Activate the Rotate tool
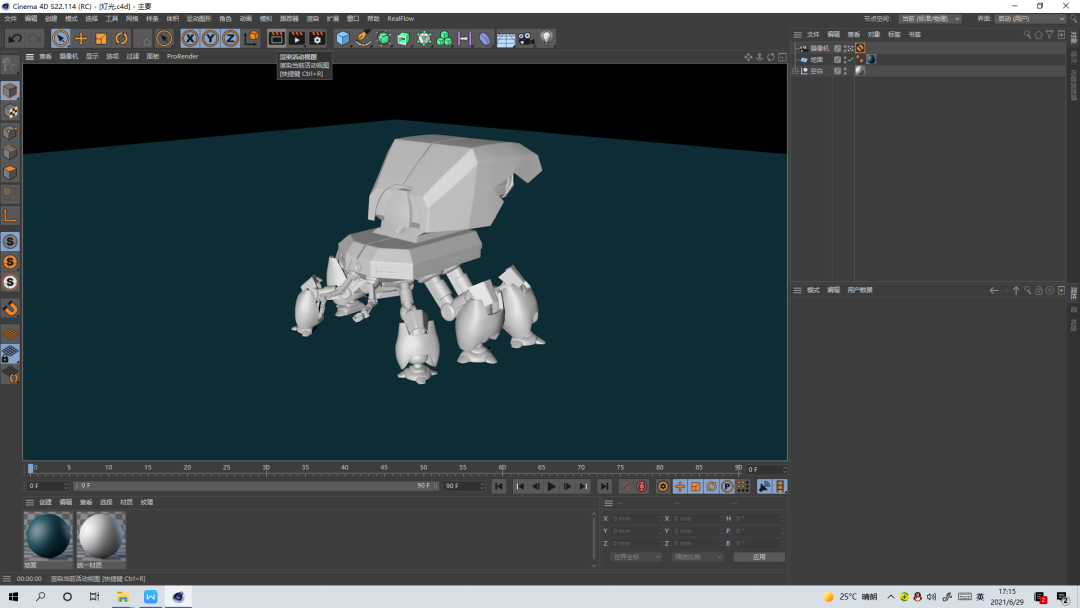The width and height of the screenshot is (1080, 608). [x=121, y=39]
